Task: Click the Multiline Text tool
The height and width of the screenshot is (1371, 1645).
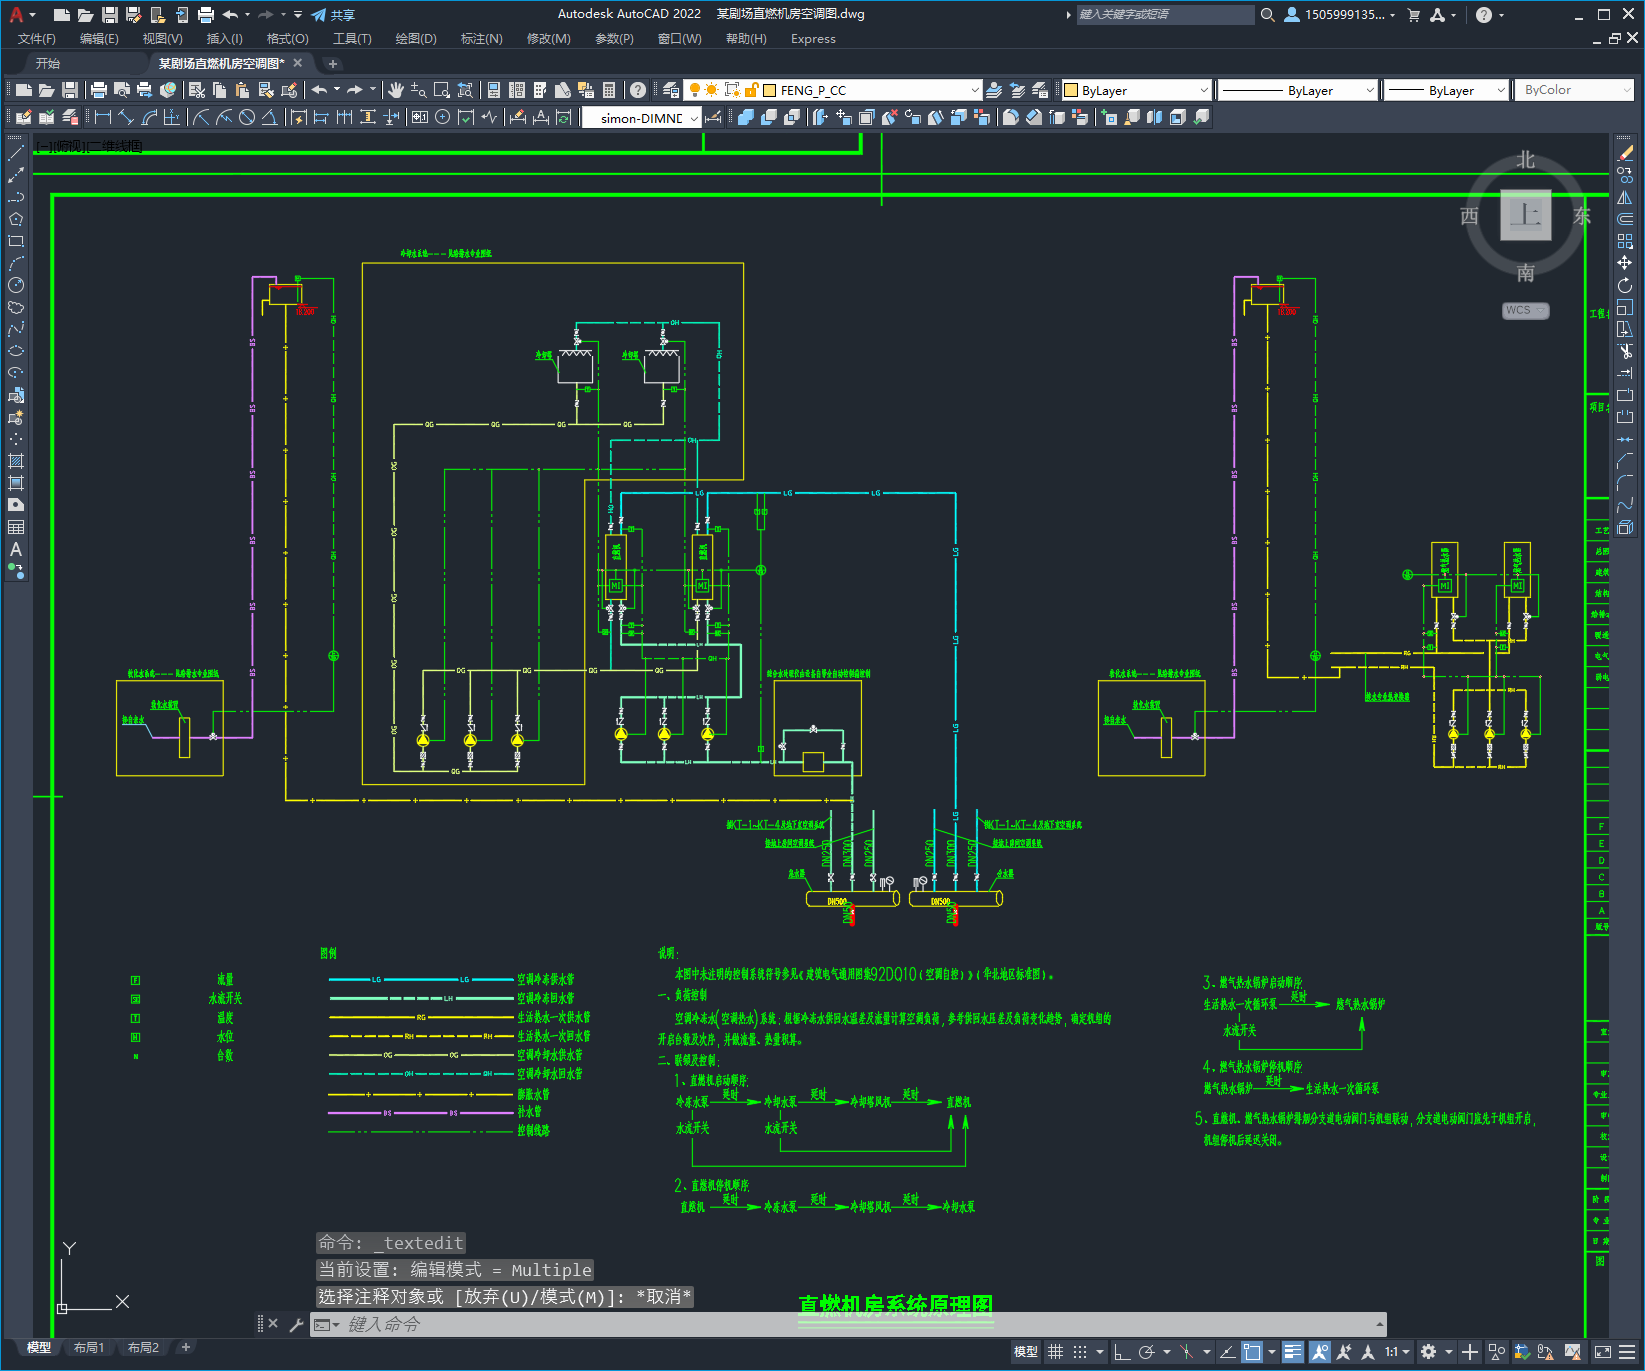Action: (16, 549)
